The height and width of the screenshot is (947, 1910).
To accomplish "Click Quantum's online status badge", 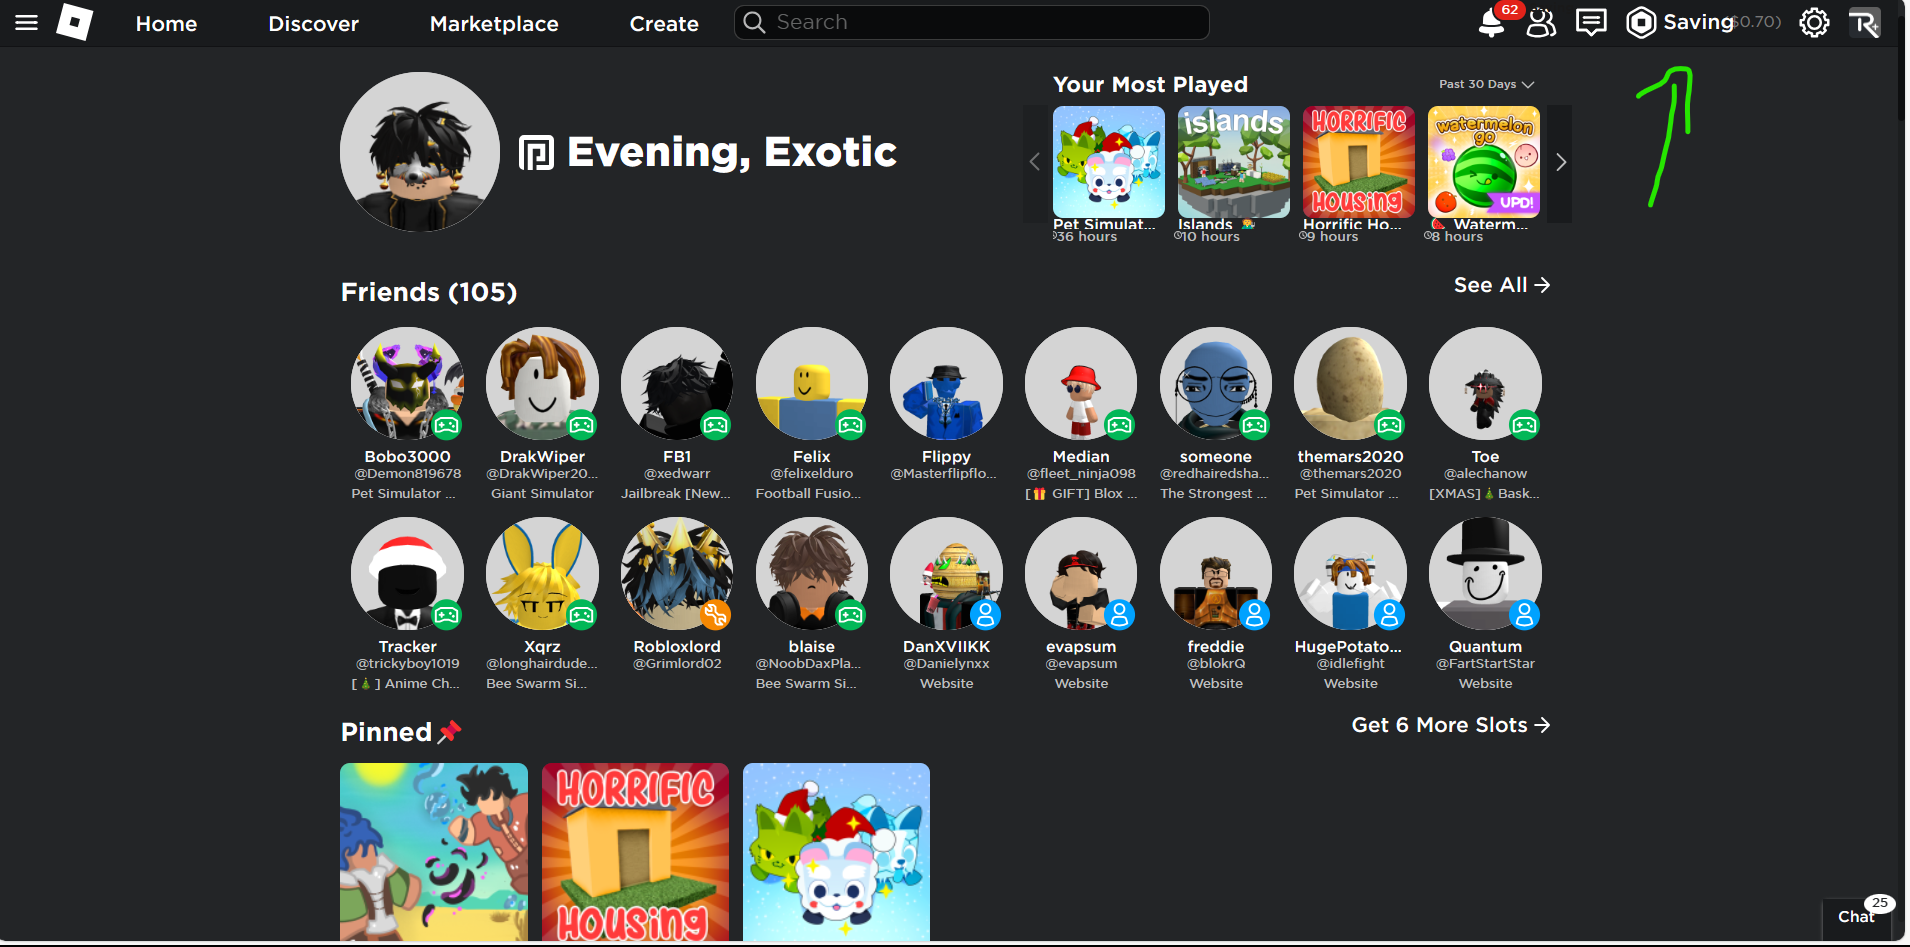I will (1525, 615).
